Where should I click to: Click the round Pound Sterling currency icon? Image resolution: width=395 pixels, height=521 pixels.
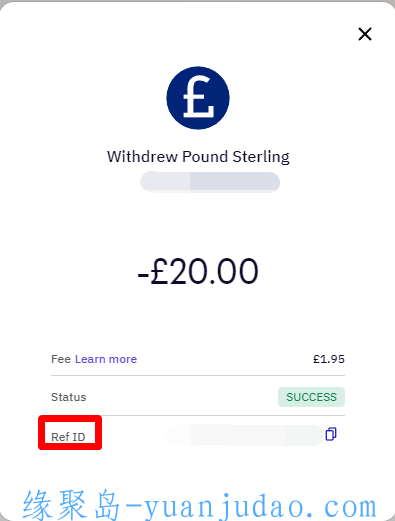198,98
